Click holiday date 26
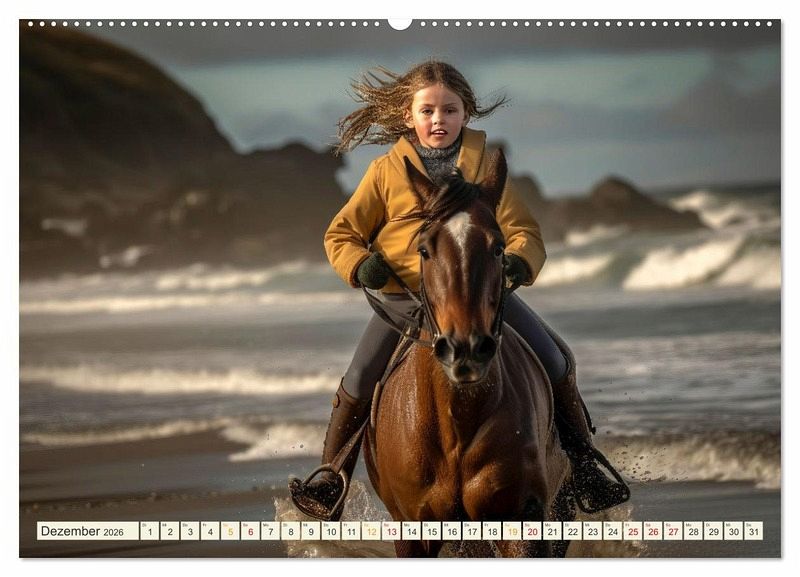800x577 pixels. point(652,531)
